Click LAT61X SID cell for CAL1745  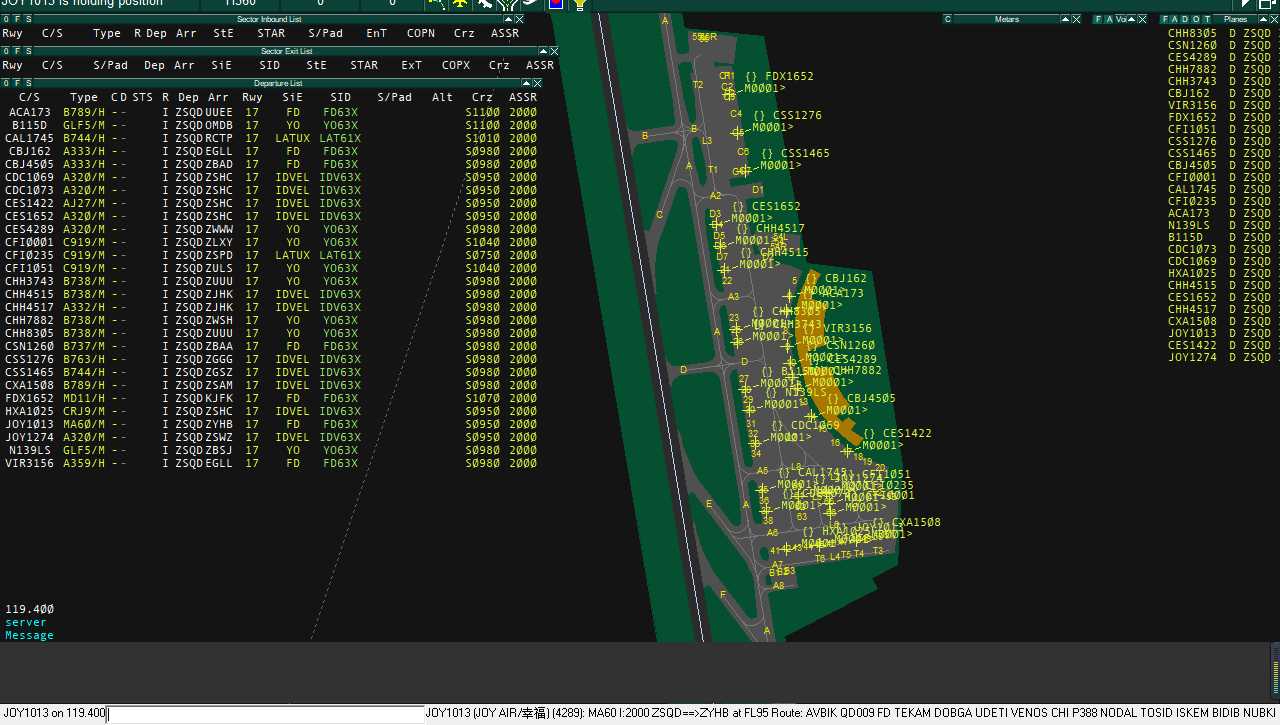340,138
